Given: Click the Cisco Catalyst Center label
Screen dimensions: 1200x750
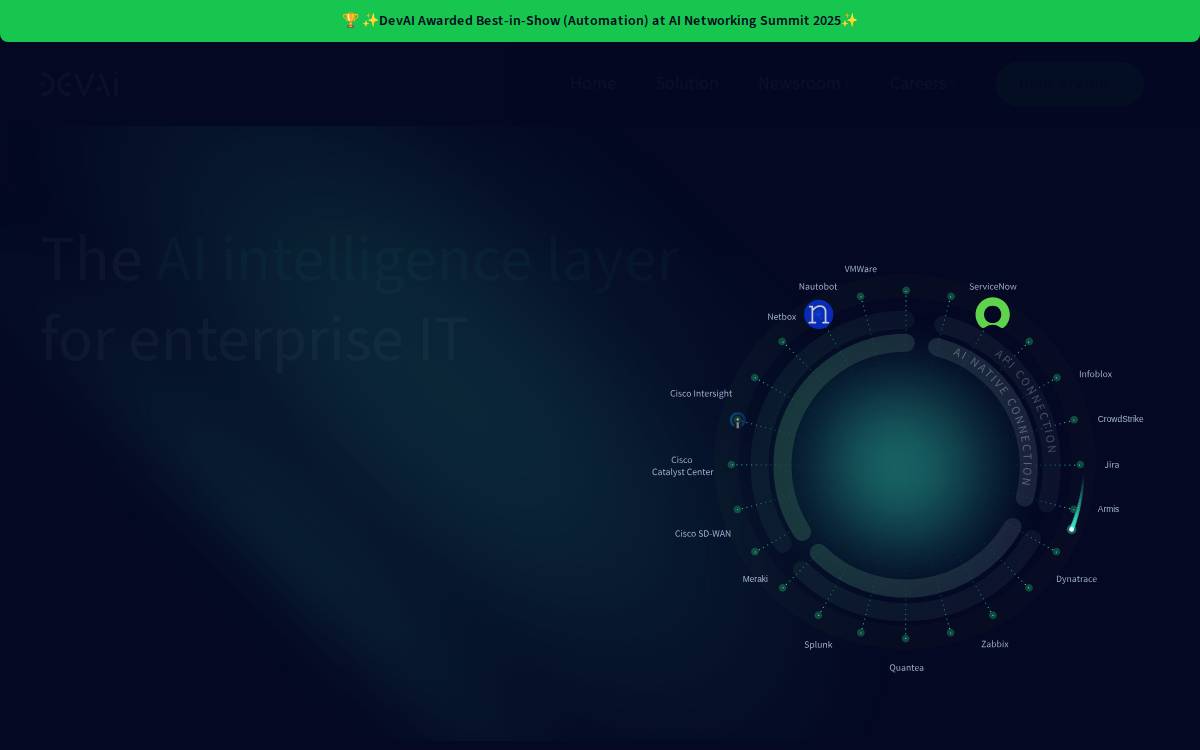Looking at the screenshot, I should click(683, 466).
